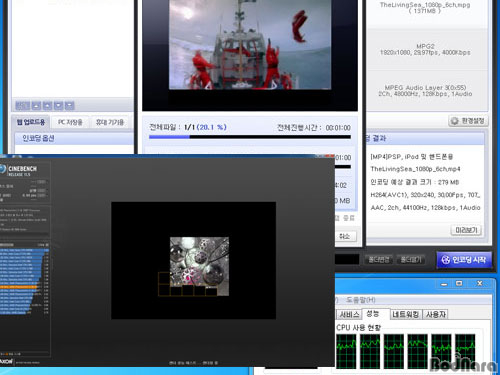
Task: Click the gear icon on 환경설정 button
Action: point(454,121)
